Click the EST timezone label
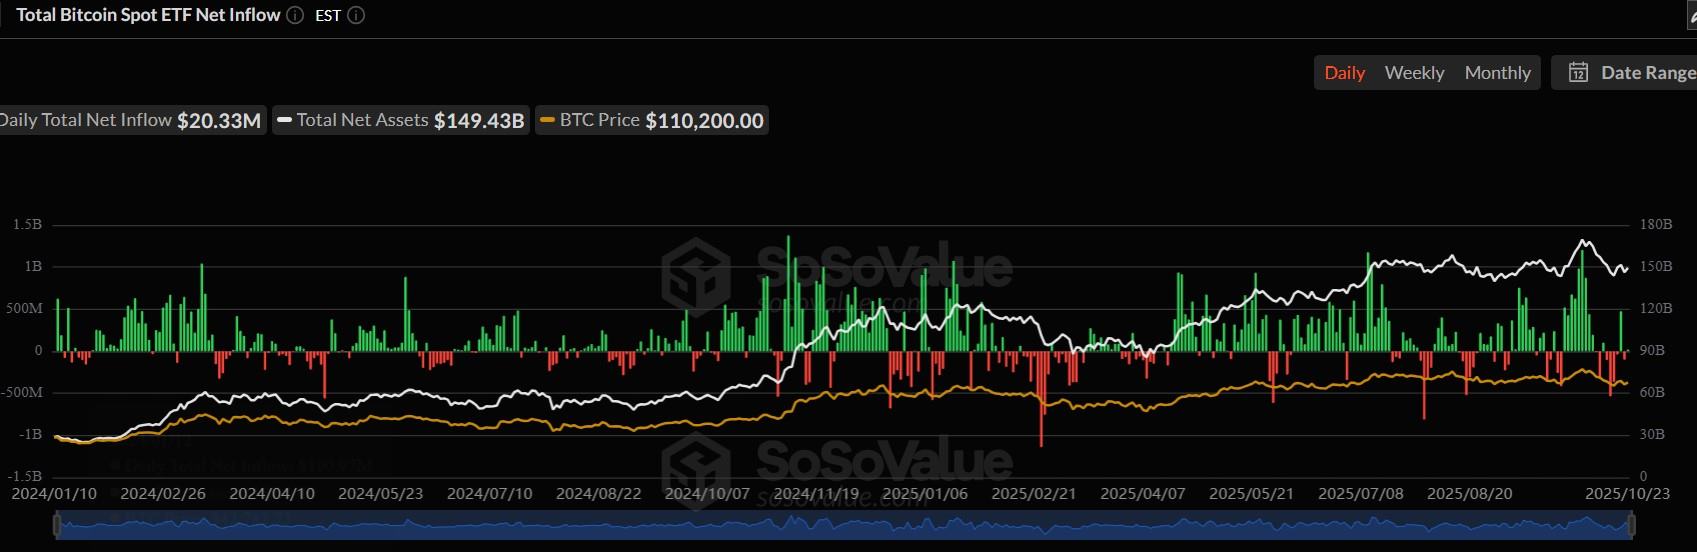Viewport: 1697px width, 552px height. (328, 15)
